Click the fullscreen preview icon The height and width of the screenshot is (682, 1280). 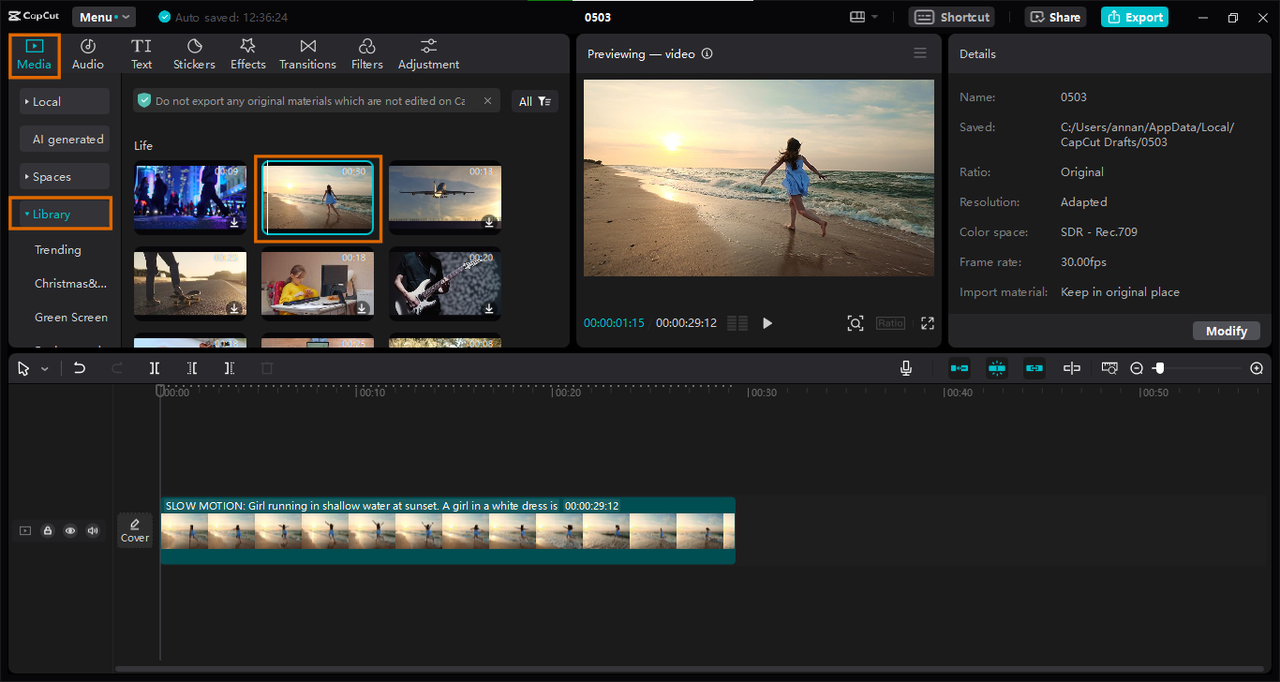927,323
